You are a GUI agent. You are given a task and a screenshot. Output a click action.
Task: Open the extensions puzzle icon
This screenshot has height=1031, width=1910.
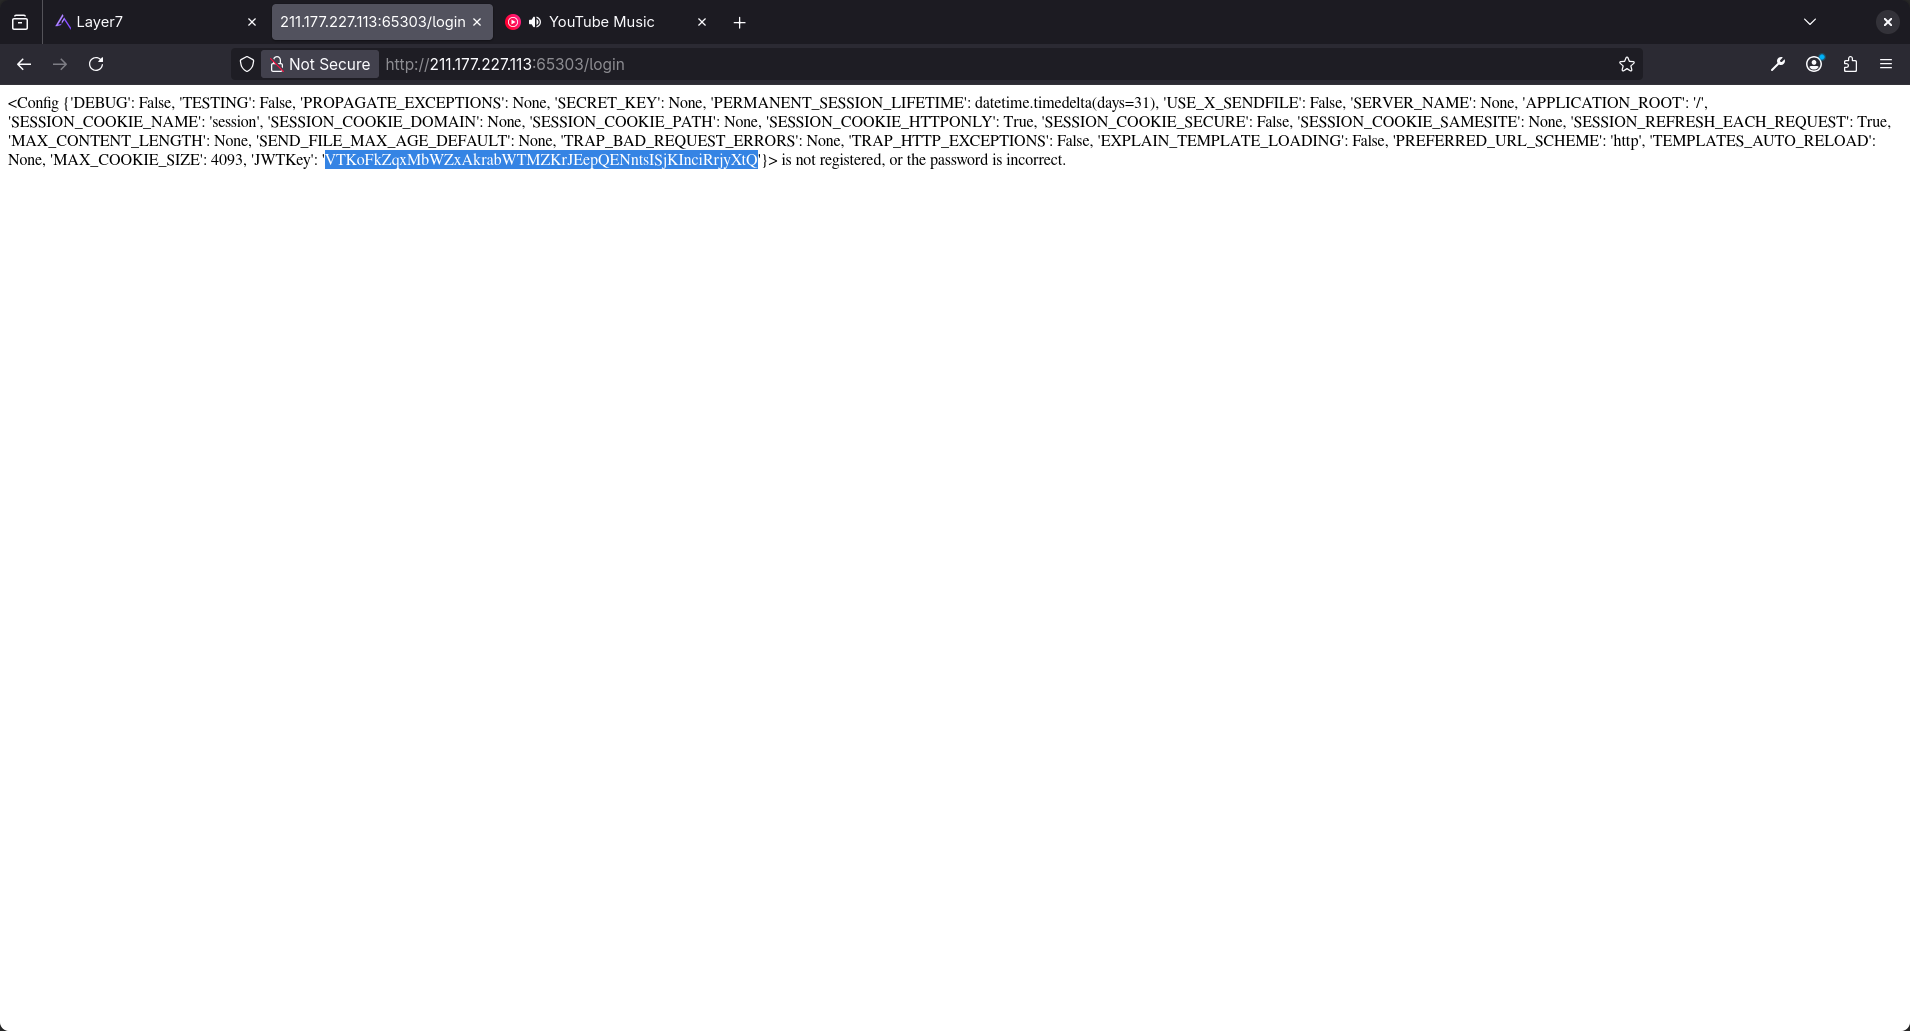1850,64
